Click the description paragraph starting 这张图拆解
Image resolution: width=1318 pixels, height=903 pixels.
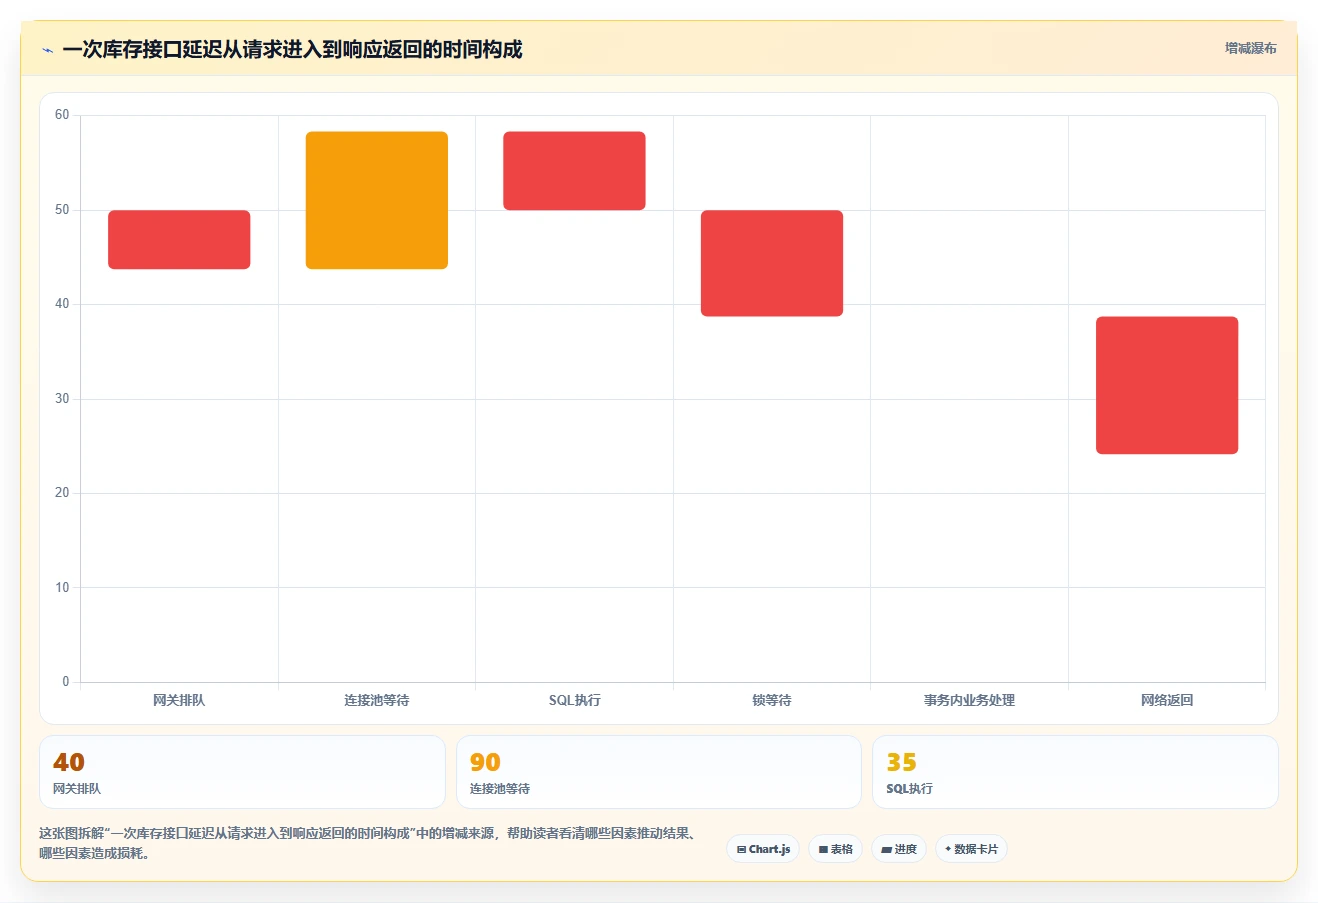click(368, 843)
